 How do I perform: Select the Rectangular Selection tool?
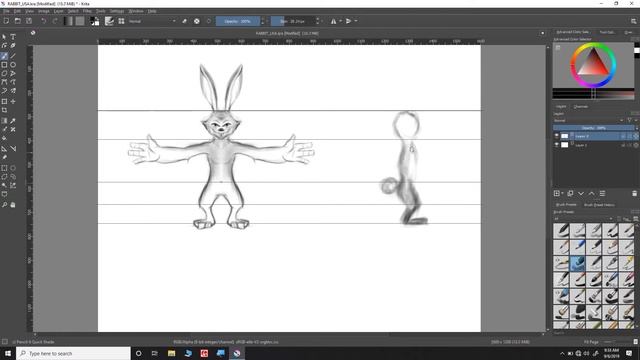pos(4,168)
